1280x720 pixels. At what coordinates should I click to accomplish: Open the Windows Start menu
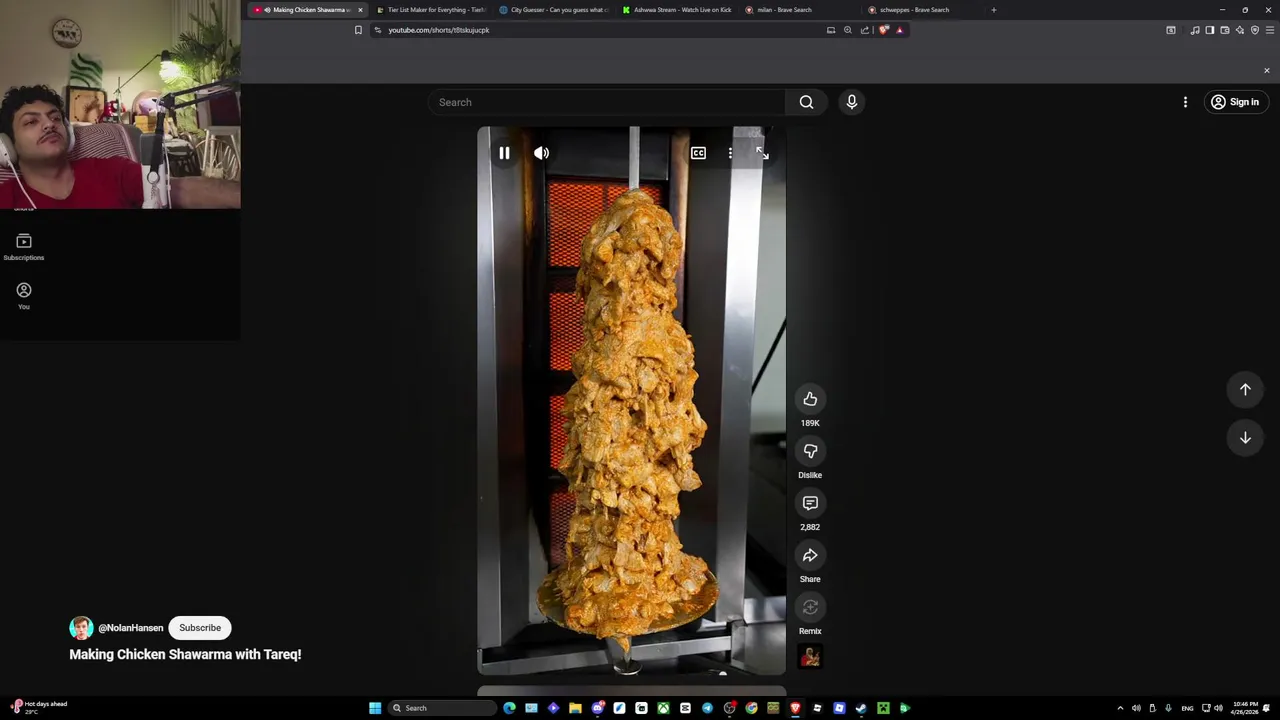pyautogui.click(x=375, y=708)
